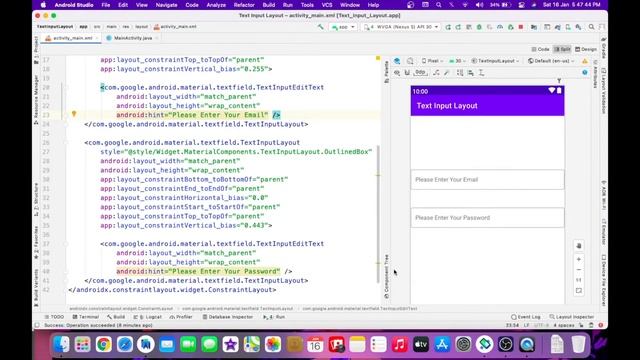The height and width of the screenshot is (360, 640).
Task: Click the hint Please Enter Your Password code line
Action: click(204, 271)
